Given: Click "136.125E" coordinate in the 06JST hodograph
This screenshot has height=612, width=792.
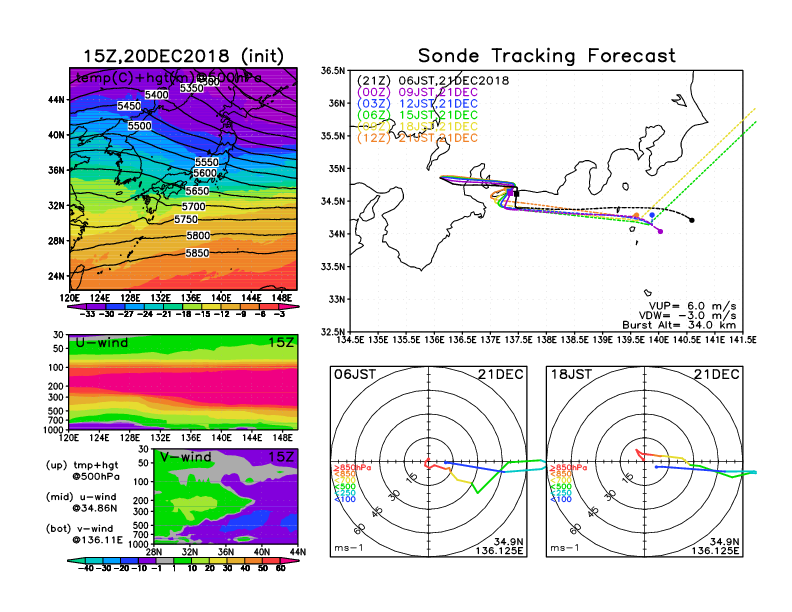Looking at the screenshot, I should (x=499, y=550).
